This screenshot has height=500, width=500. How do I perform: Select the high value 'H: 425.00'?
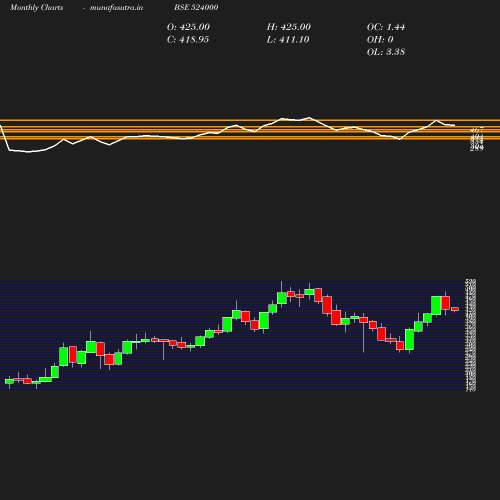(x=289, y=27)
